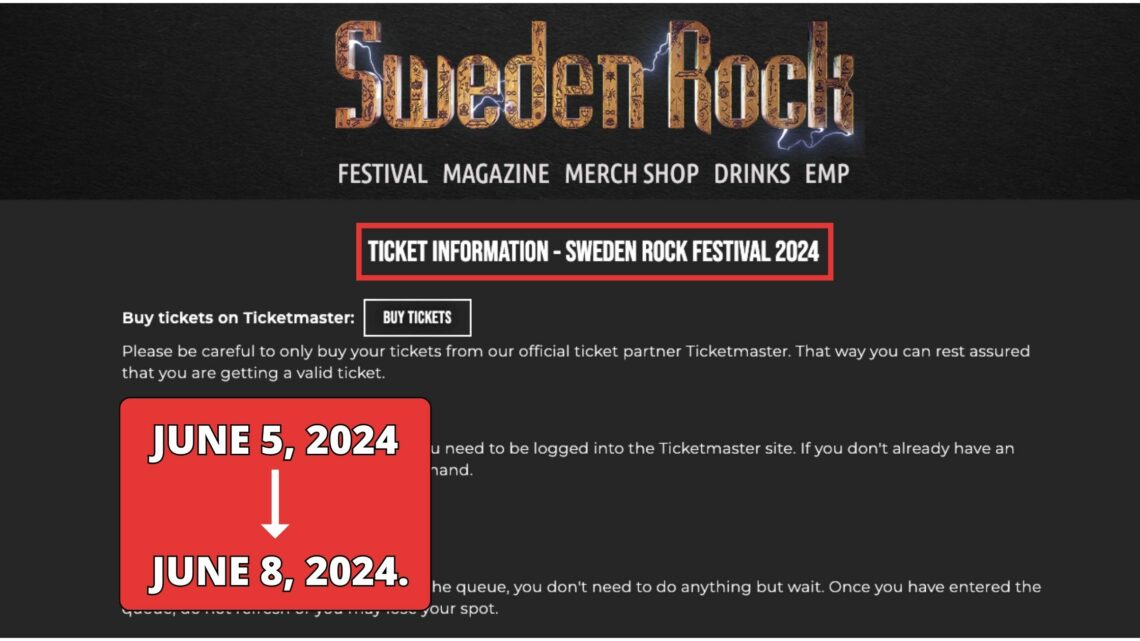Viewport: 1140px width, 641px height.
Task: Open the MERCH SHOP page
Action: point(630,173)
